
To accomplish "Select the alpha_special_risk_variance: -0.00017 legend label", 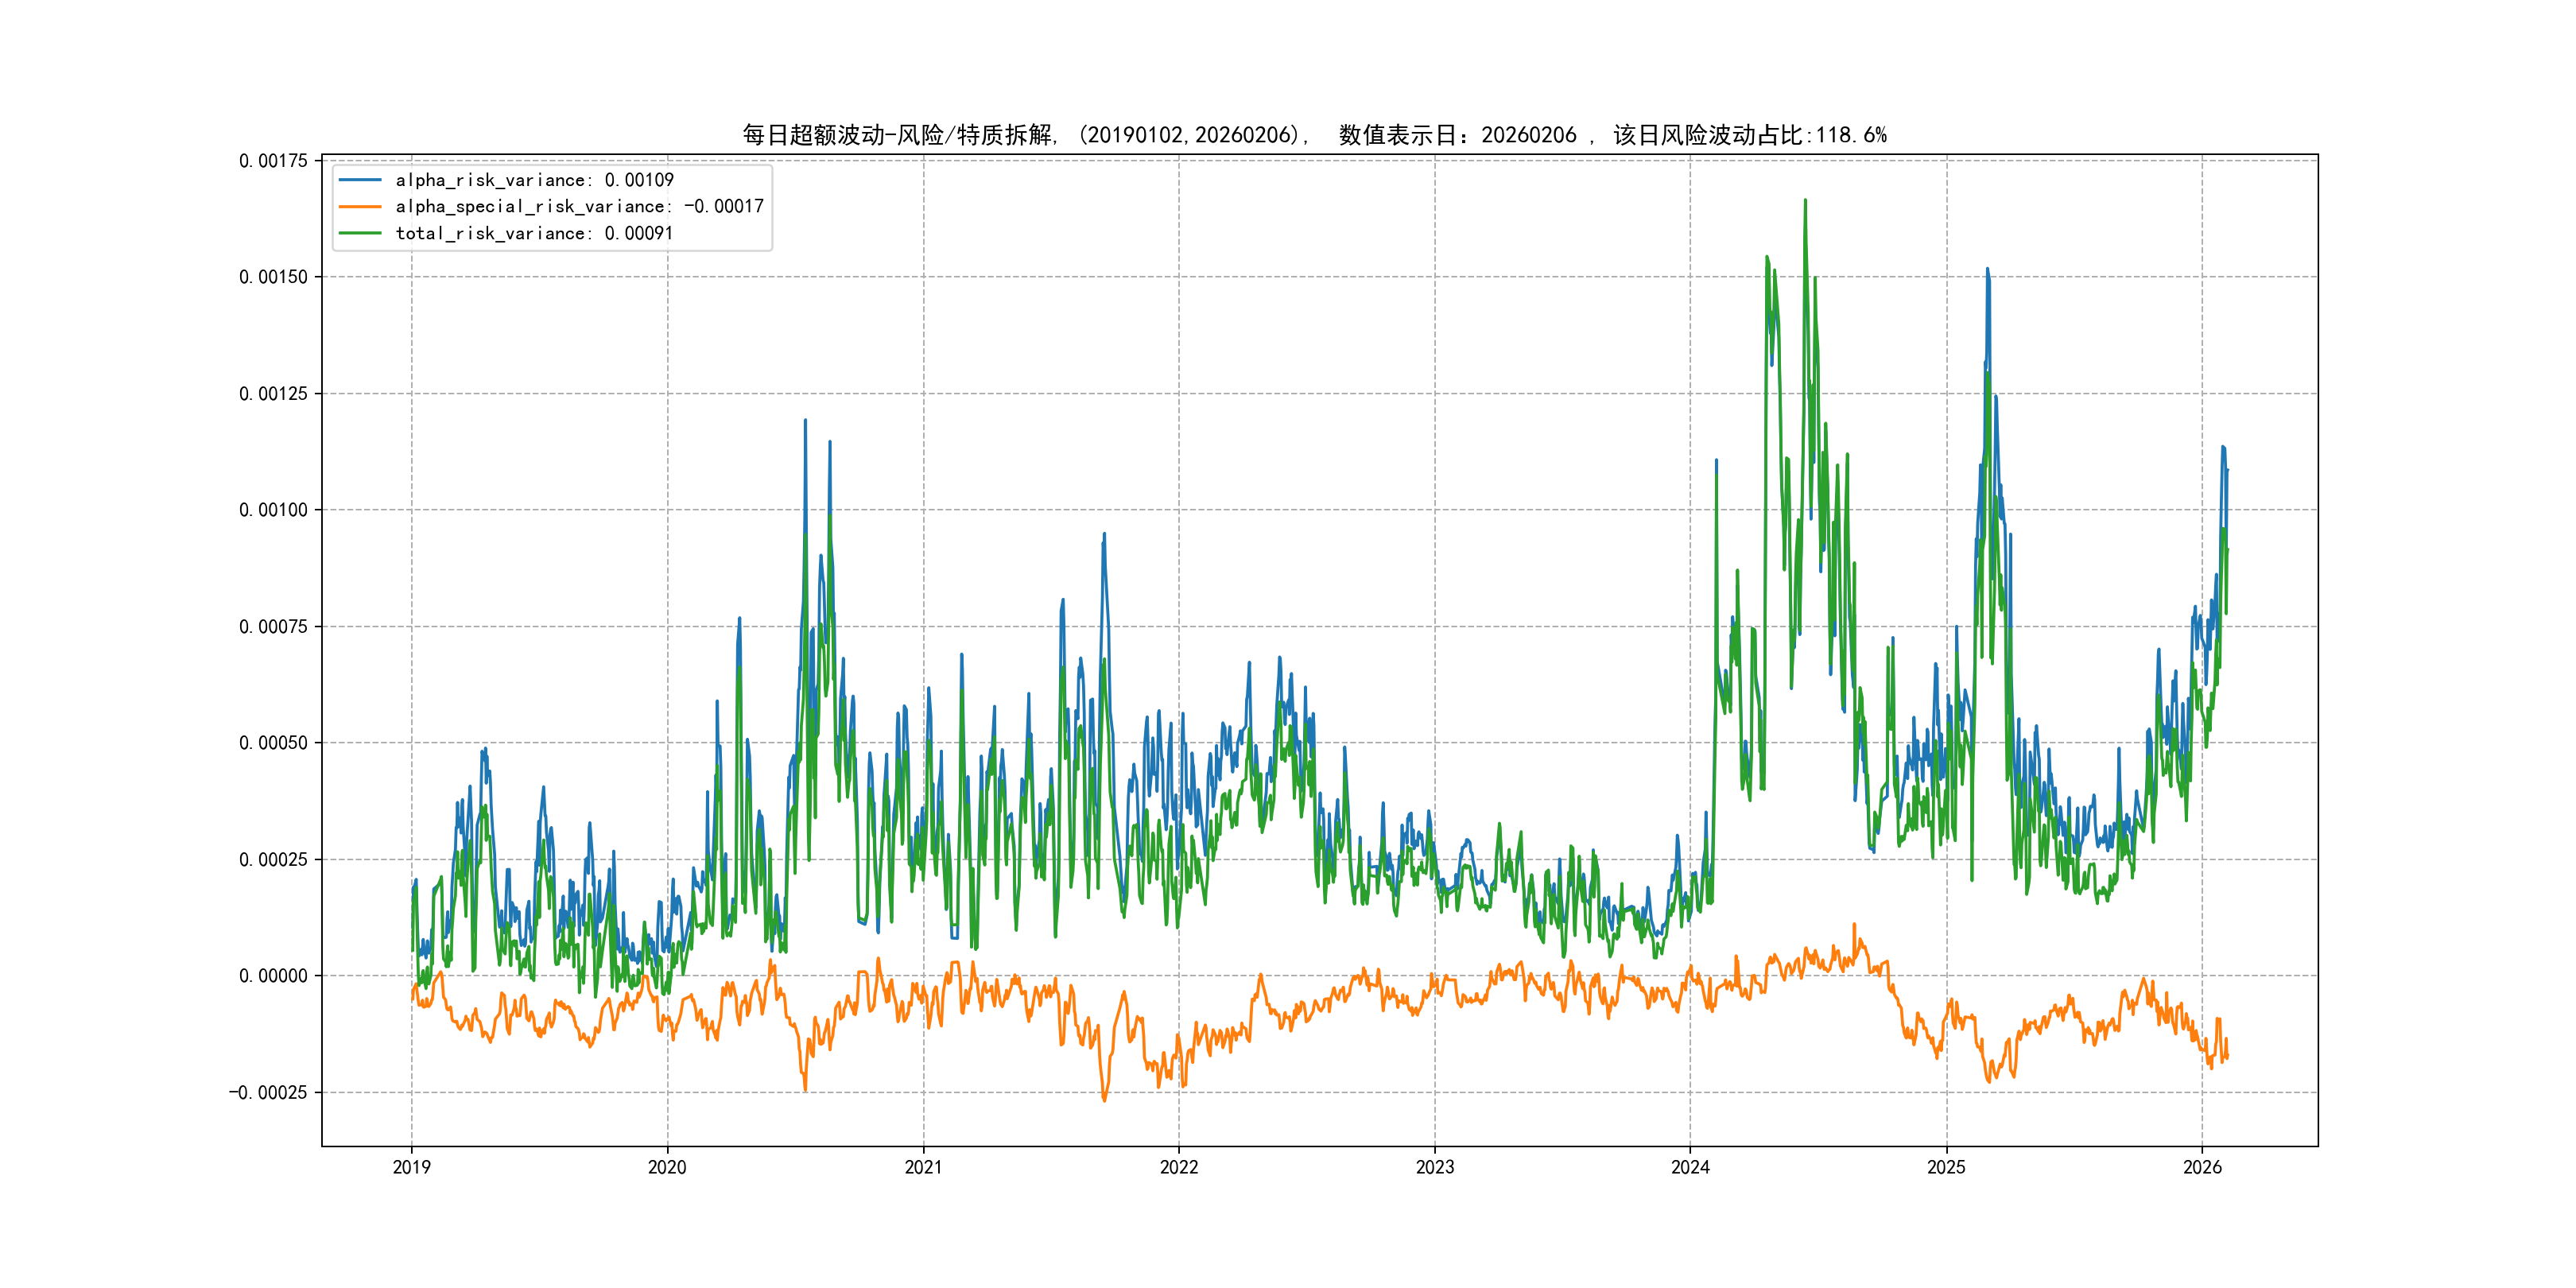I will 579,207.
